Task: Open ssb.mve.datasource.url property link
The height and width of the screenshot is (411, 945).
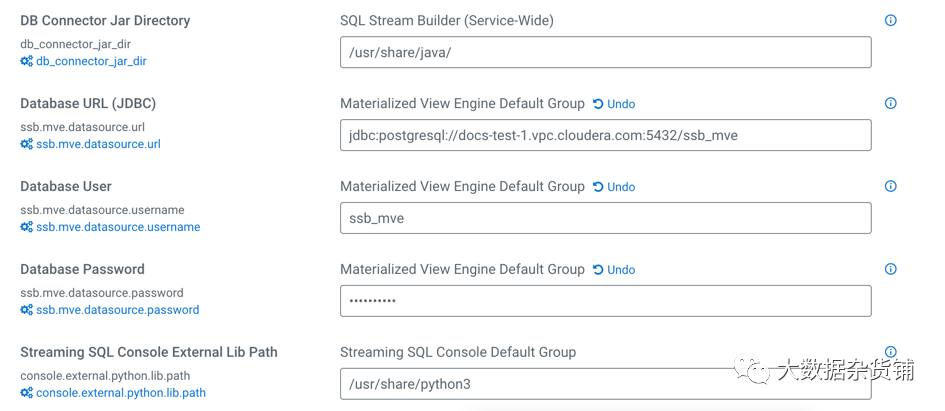Action: point(98,144)
